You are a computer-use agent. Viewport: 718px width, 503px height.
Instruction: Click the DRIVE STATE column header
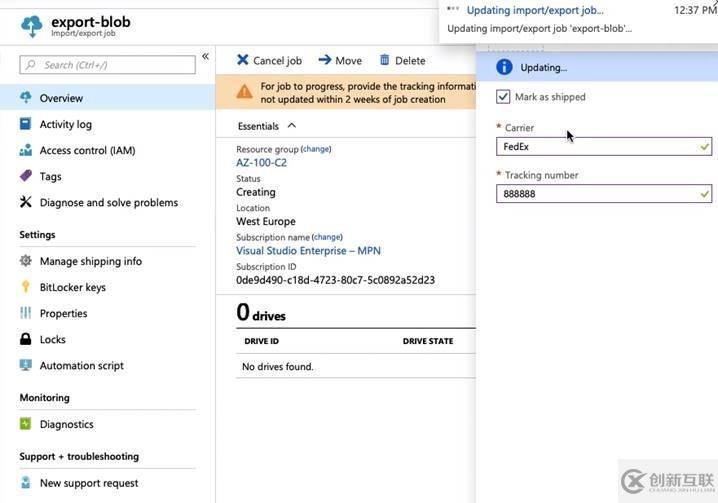click(x=428, y=341)
